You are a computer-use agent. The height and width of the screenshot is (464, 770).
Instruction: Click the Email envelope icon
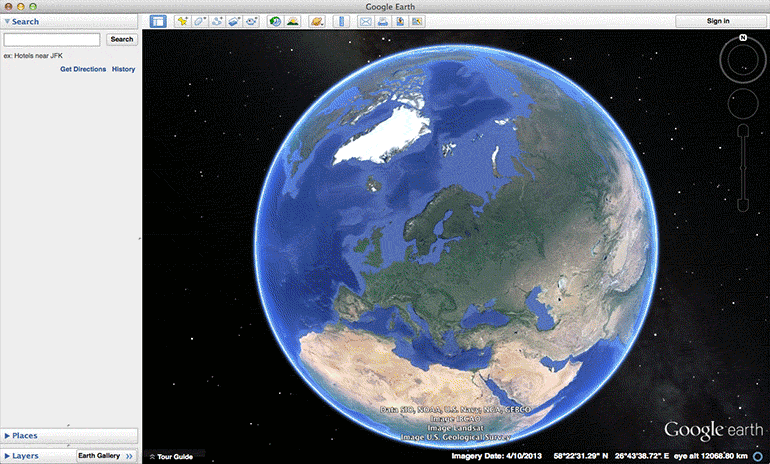(365, 21)
